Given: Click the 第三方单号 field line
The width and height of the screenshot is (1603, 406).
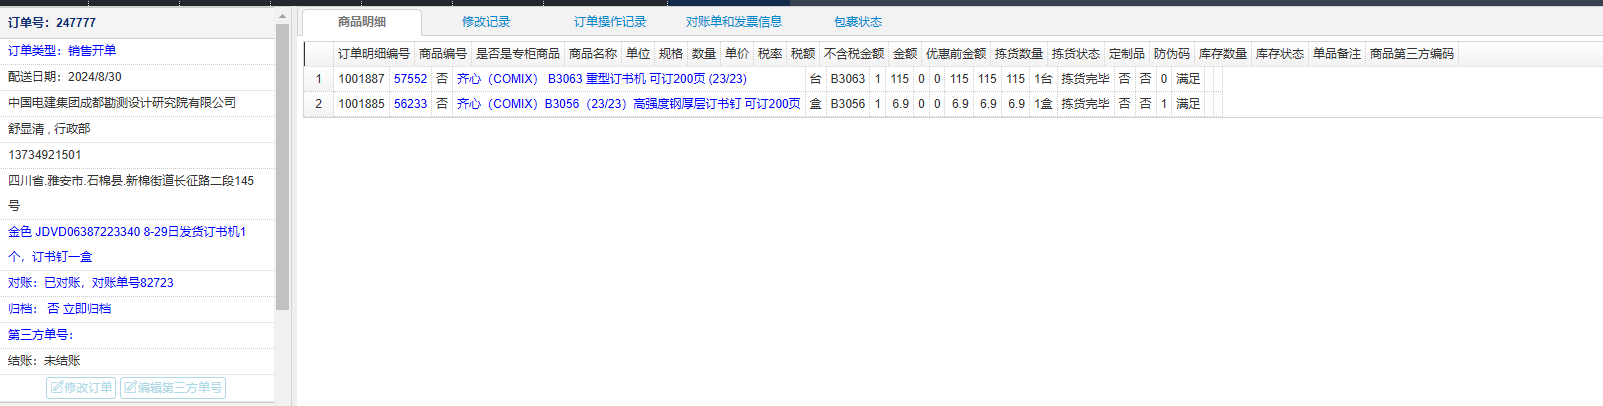Looking at the screenshot, I should tap(41, 335).
